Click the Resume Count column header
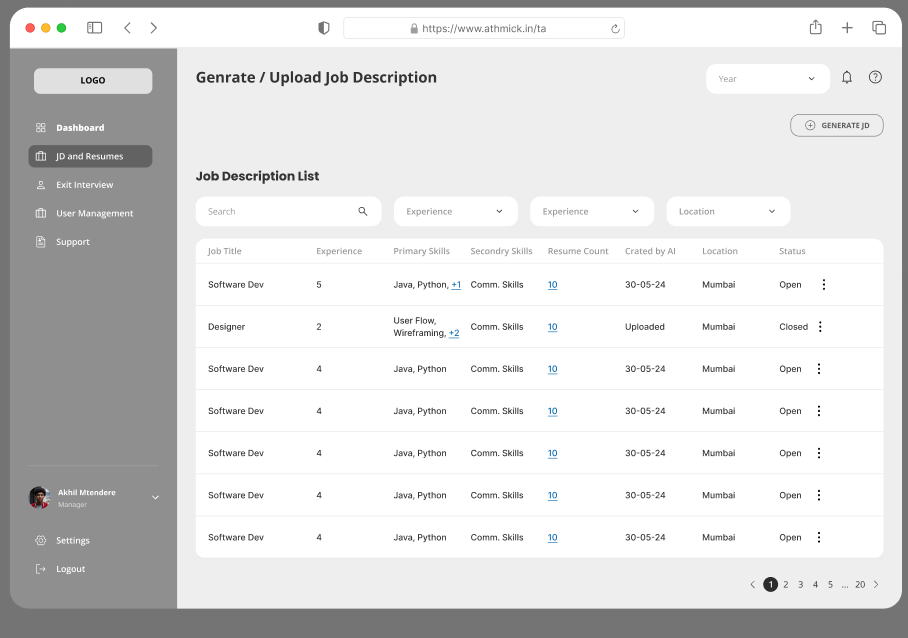 578,251
